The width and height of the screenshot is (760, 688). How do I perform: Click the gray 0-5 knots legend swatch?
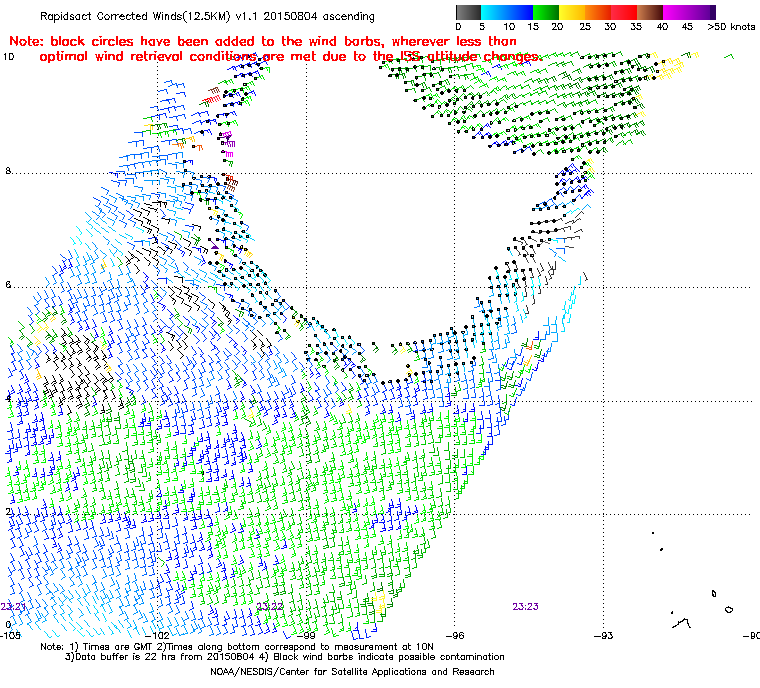468,12
